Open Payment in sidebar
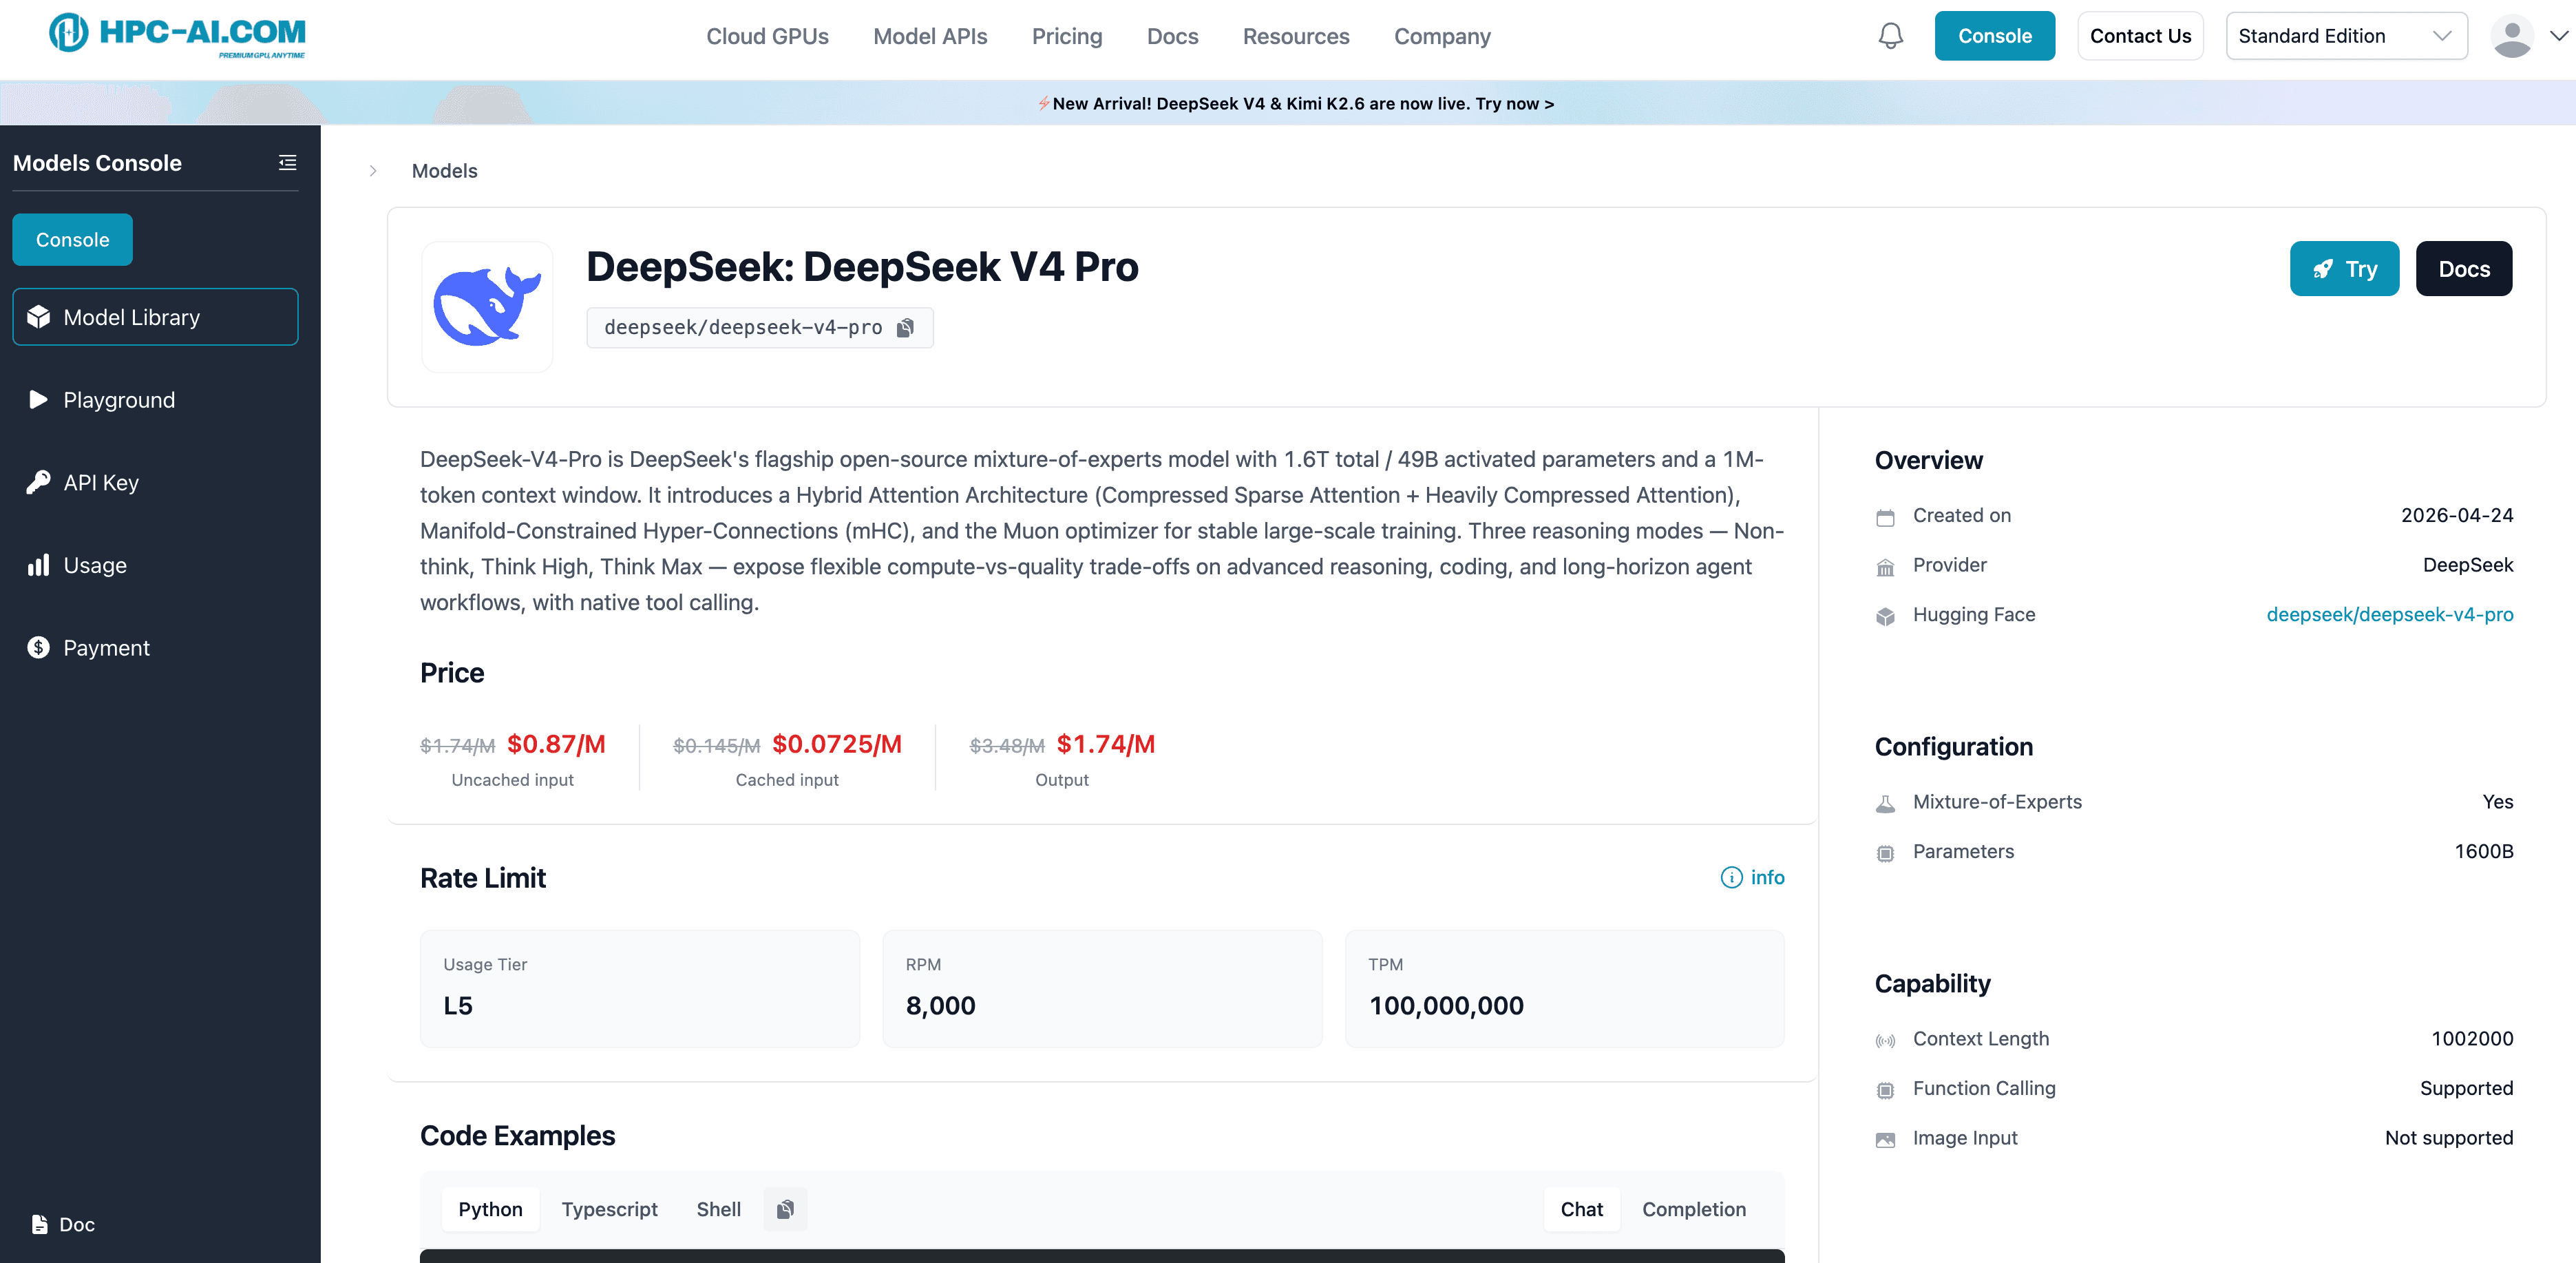2576x1263 pixels. 155,648
